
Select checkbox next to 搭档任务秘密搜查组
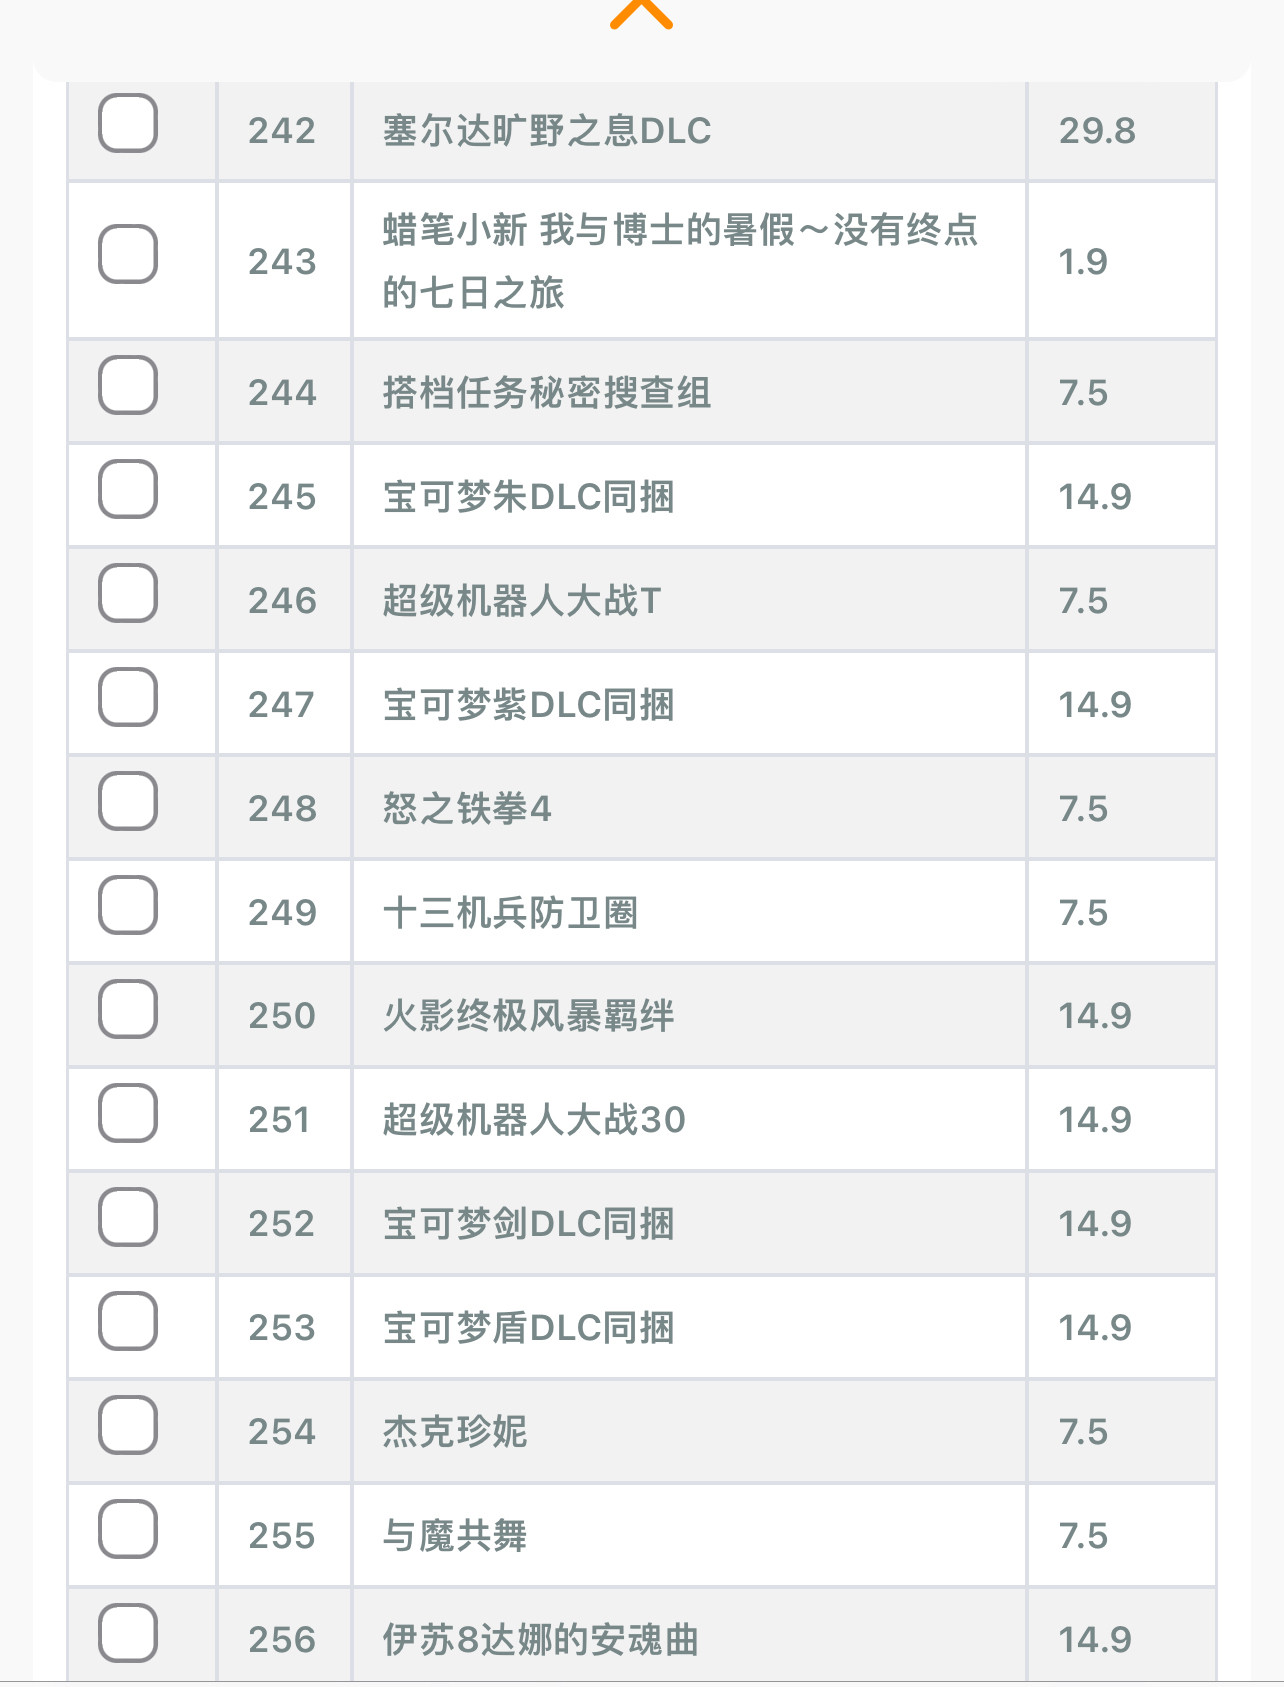click(128, 385)
